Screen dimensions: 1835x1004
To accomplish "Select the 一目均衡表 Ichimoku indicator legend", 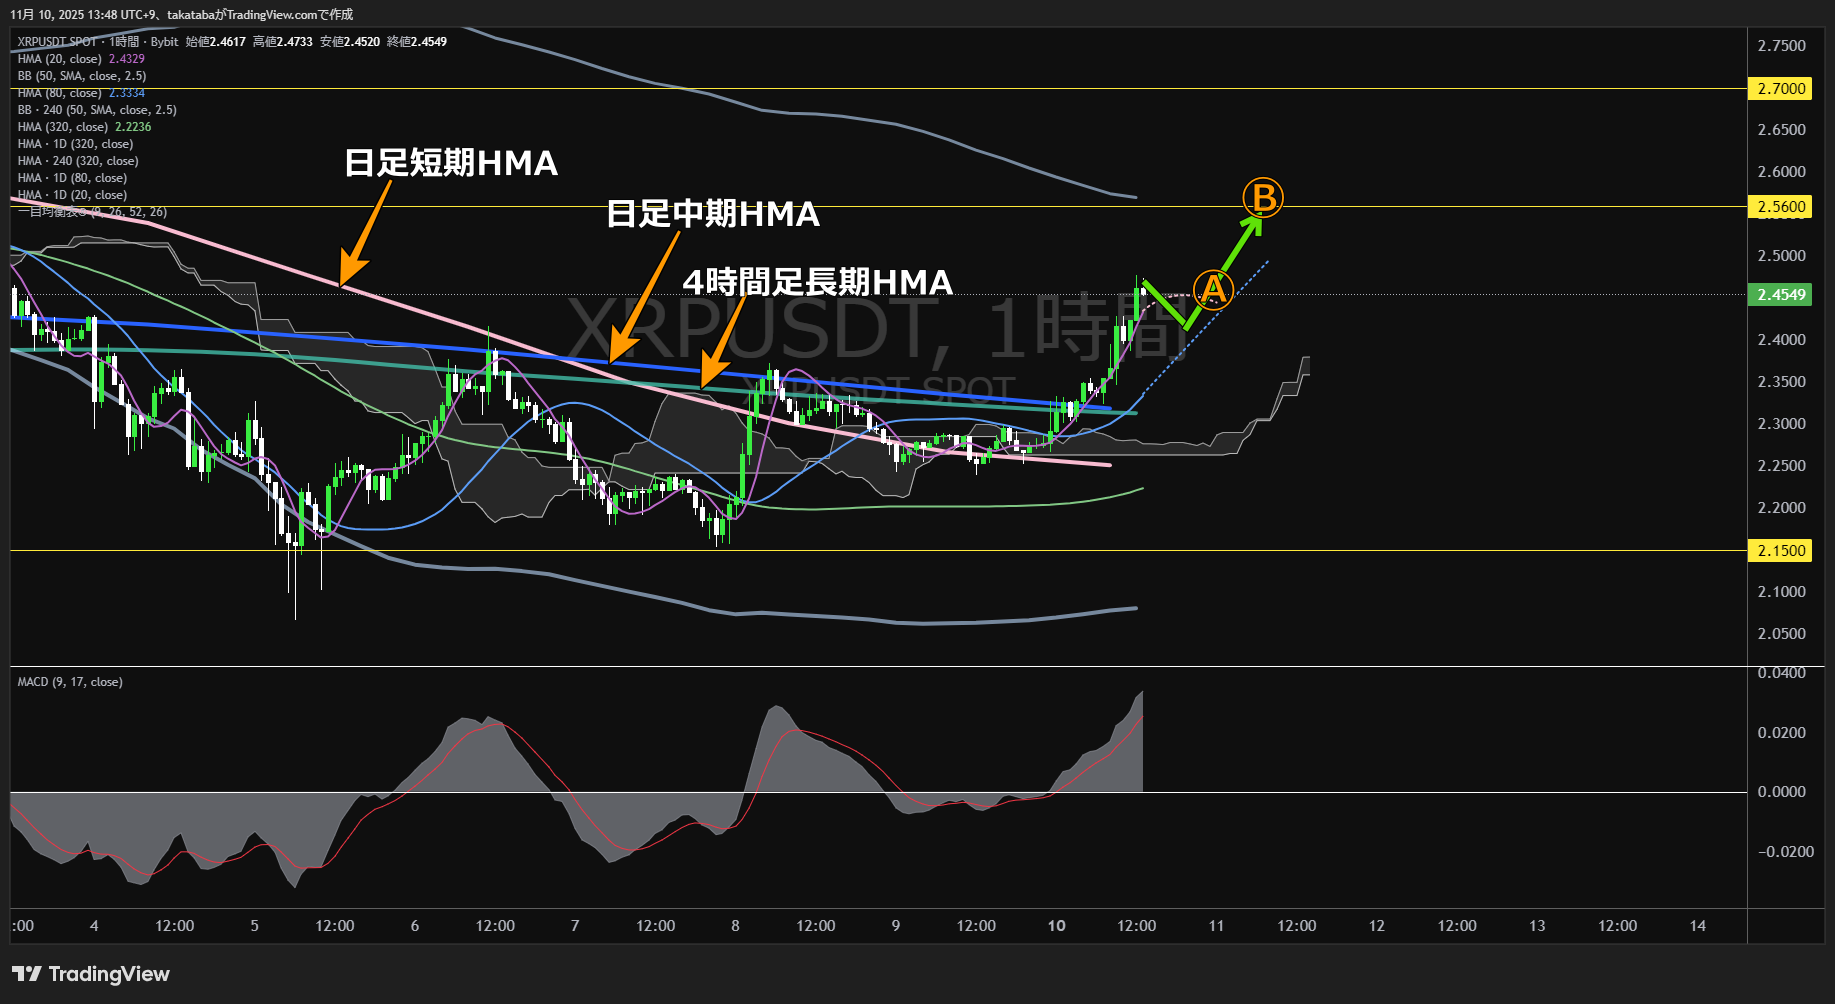I will pyautogui.click(x=92, y=212).
